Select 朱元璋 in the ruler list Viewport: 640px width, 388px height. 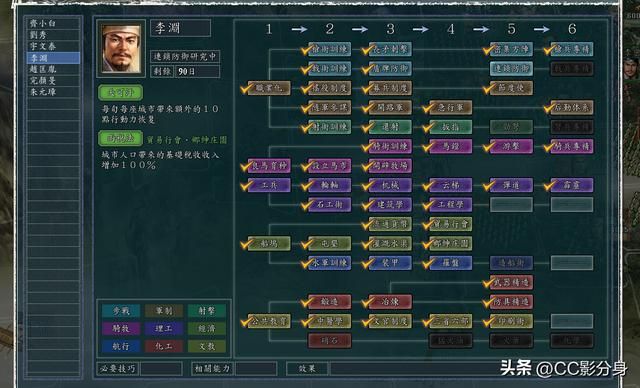tap(53, 92)
